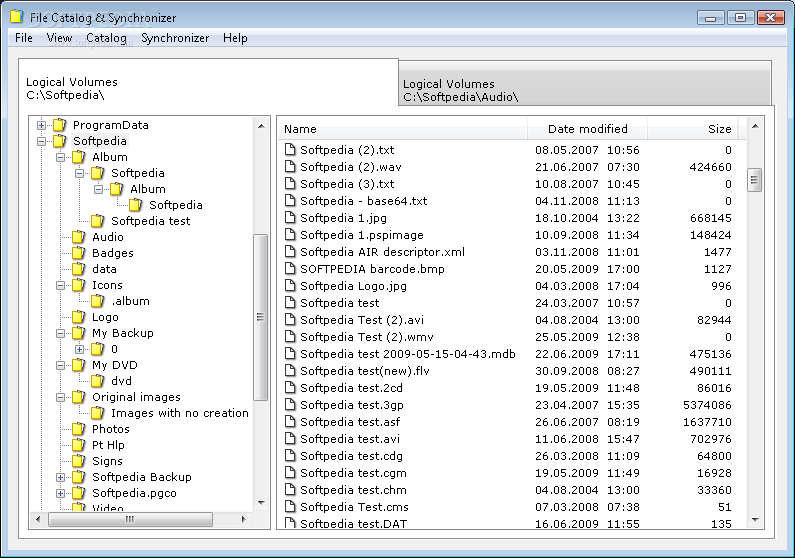The width and height of the screenshot is (795, 558).
Task: Open the File menu
Action: [x=24, y=38]
